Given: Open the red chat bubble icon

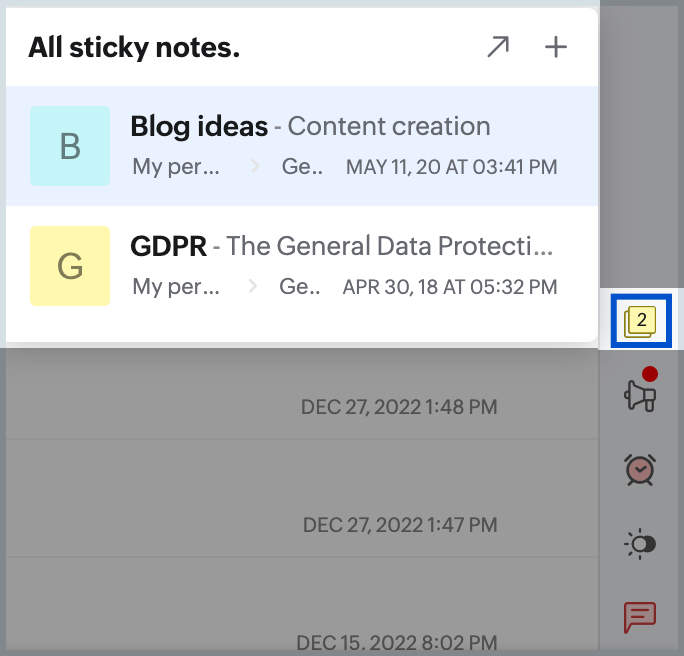Looking at the screenshot, I should pyautogui.click(x=639, y=617).
